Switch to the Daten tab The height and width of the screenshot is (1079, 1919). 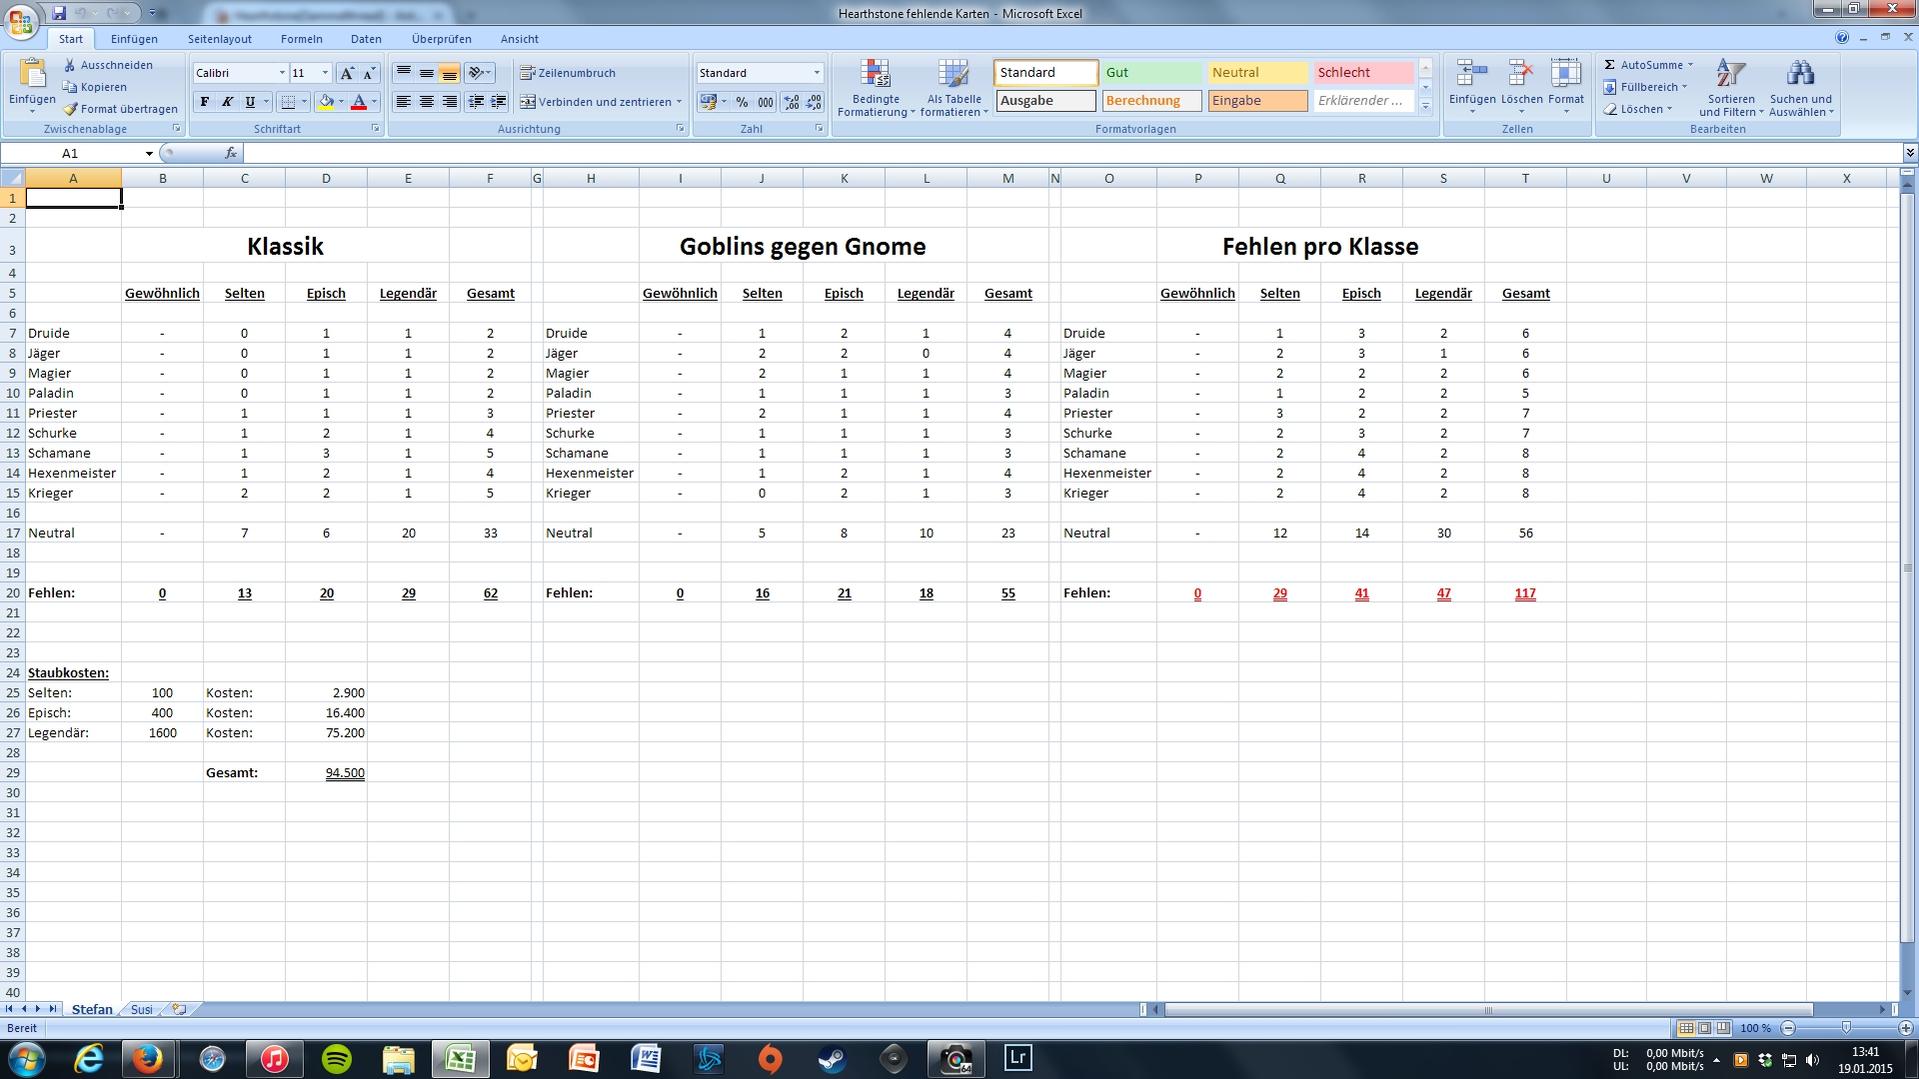coord(366,39)
